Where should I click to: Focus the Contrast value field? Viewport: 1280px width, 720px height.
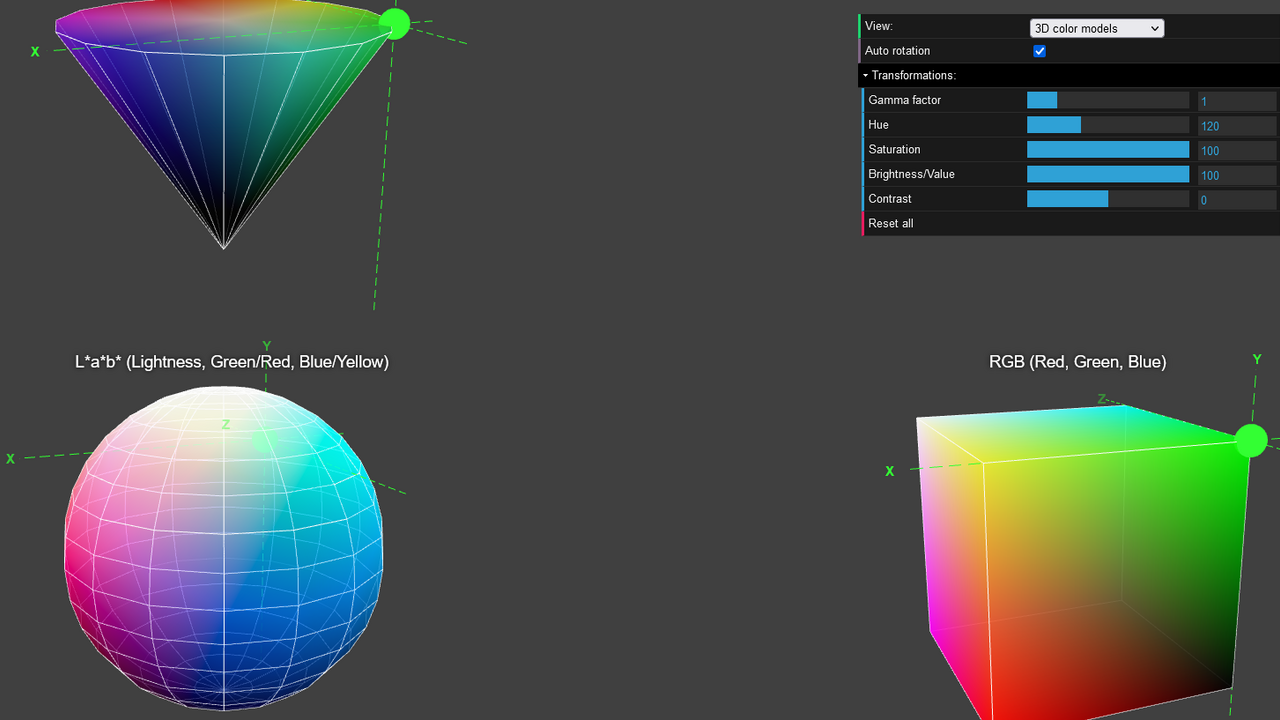tap(1236, 200)
